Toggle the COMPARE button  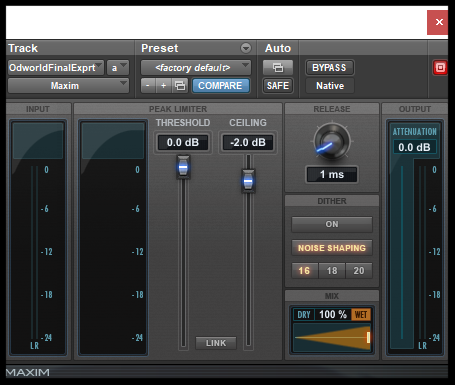(x=220, y=86)
